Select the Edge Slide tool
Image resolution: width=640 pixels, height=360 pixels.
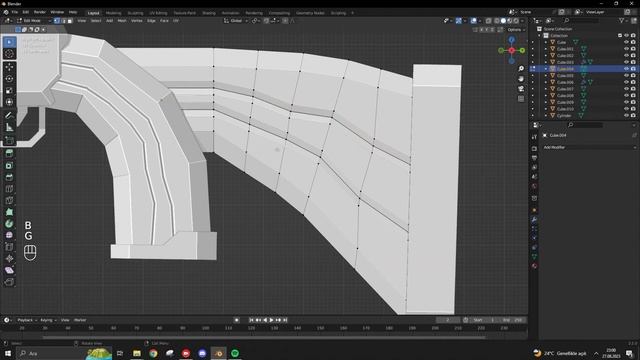pos(9,247)
